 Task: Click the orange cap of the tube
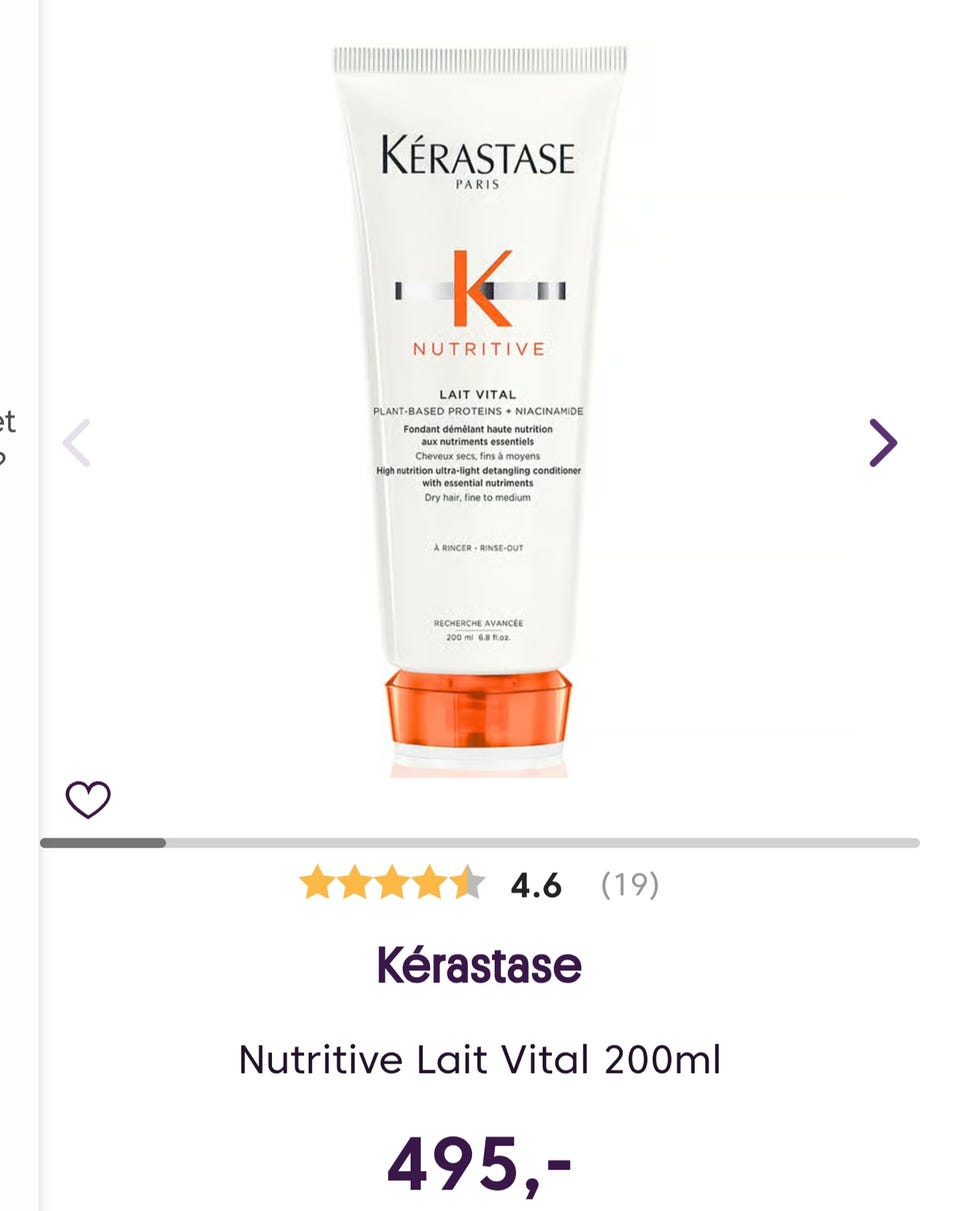pos(478,712)
